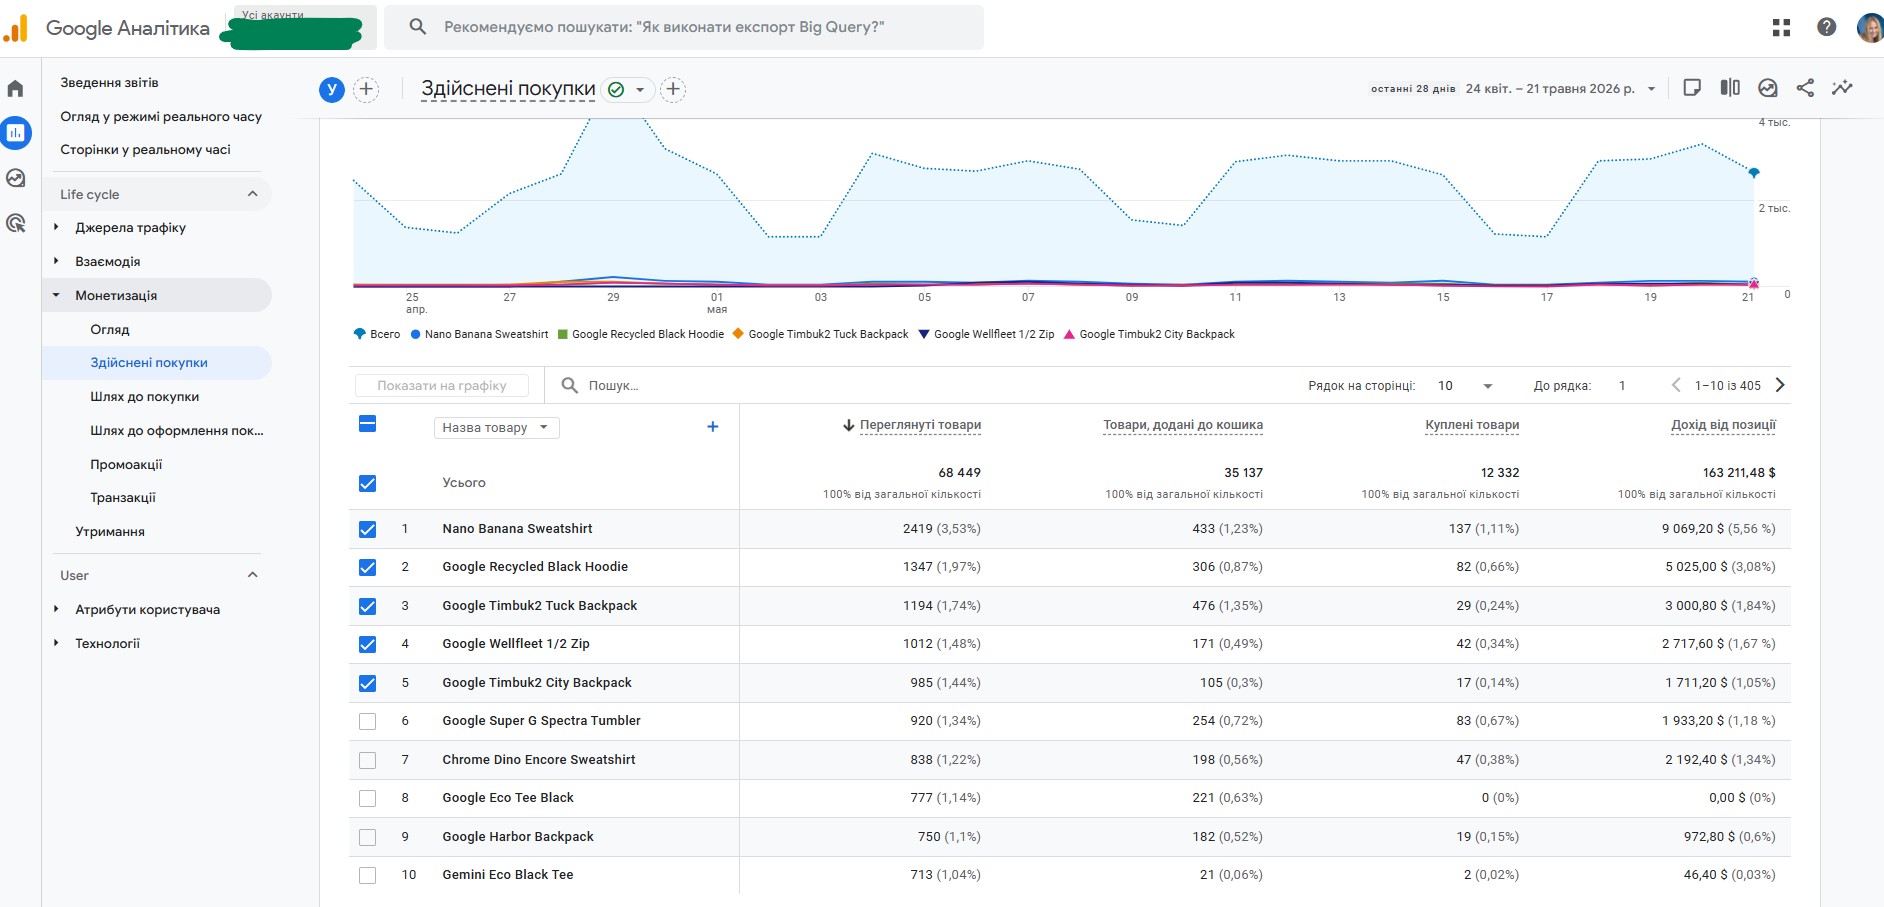Click the plus icon after report title
The width and height of the screenshot is (1884, 907).
(673, 89)
